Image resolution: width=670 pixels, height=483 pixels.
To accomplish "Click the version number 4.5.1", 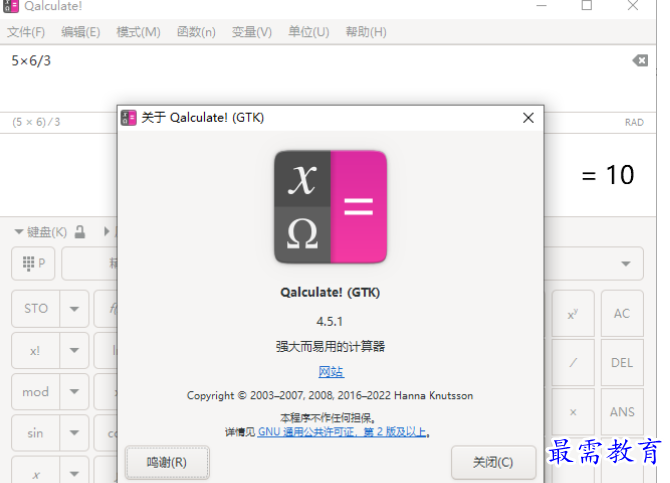I will click(329, 321).
